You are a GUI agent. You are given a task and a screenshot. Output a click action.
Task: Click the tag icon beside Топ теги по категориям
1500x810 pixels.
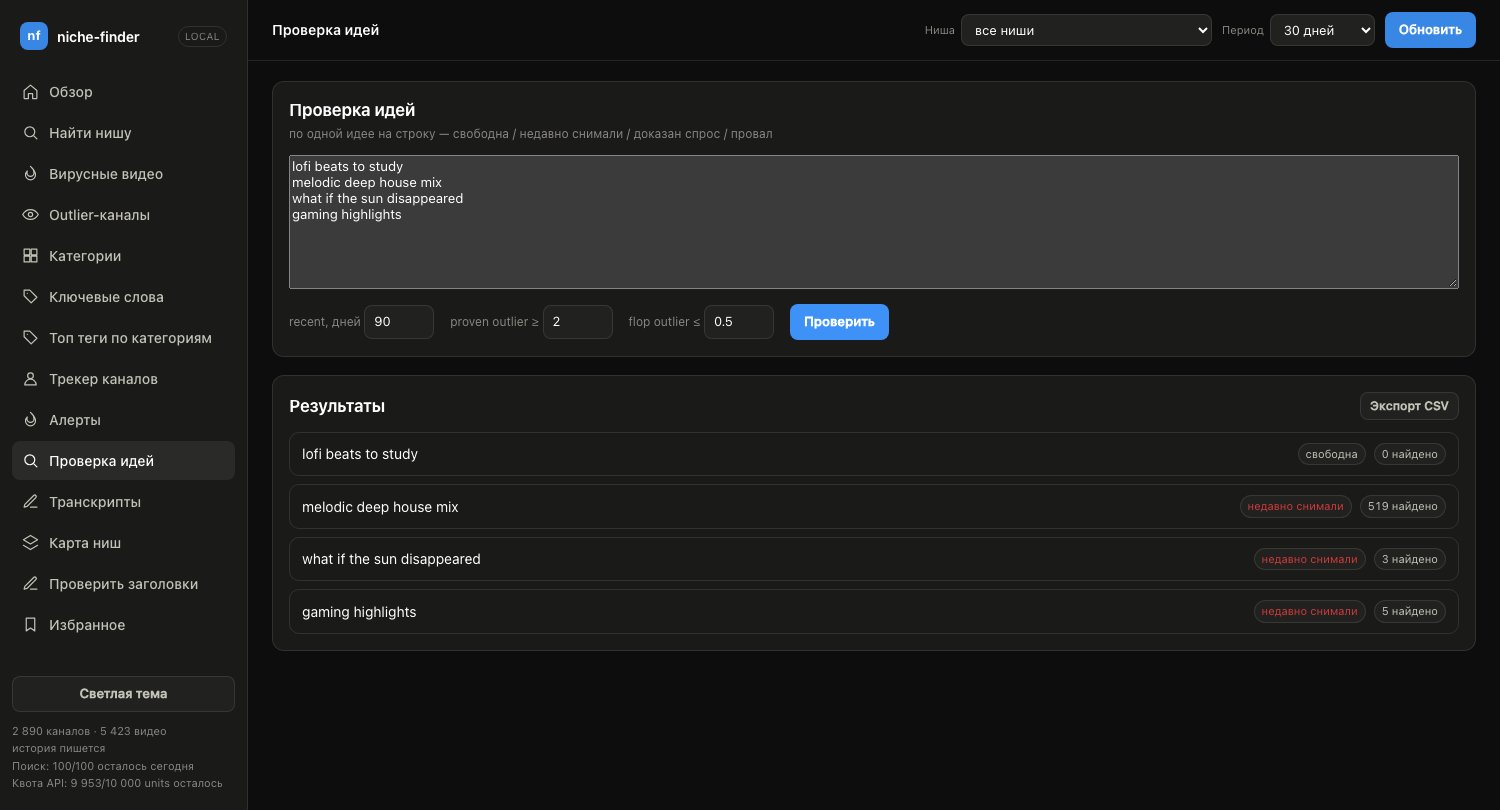pos(31,338)
